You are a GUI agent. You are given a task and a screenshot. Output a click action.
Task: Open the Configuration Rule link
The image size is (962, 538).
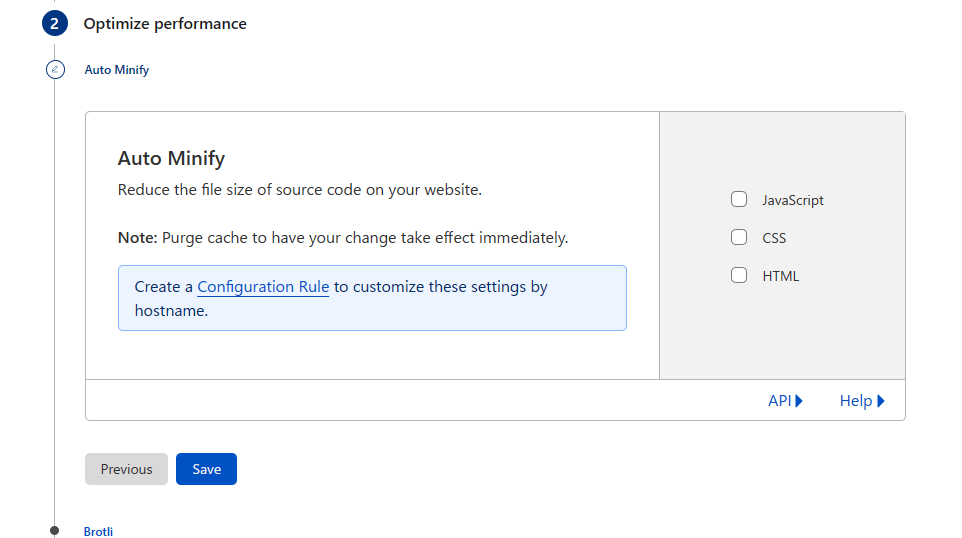(263, 287)
